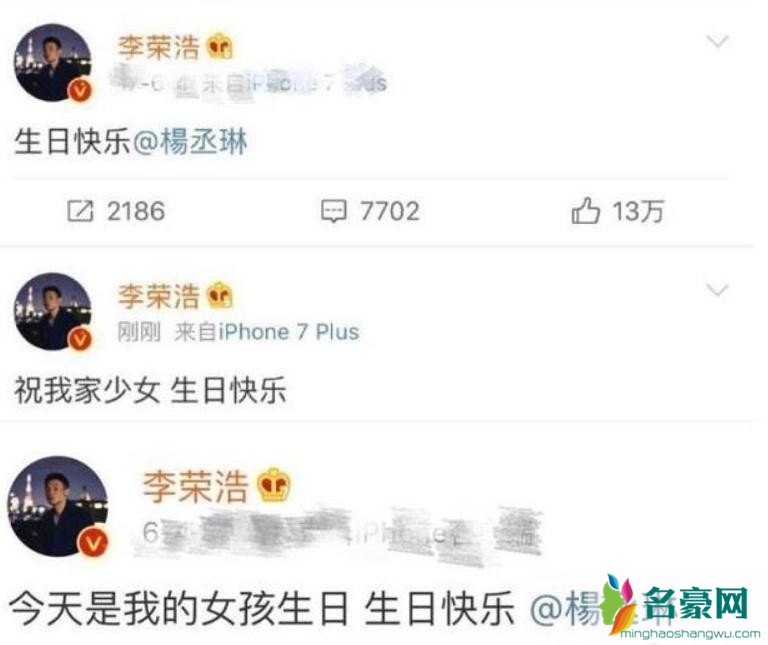Click the iPhone 7 Plus source link
The width and height of the screenshot is (768, 645).
pyautogui.click(x=289, y=332)
